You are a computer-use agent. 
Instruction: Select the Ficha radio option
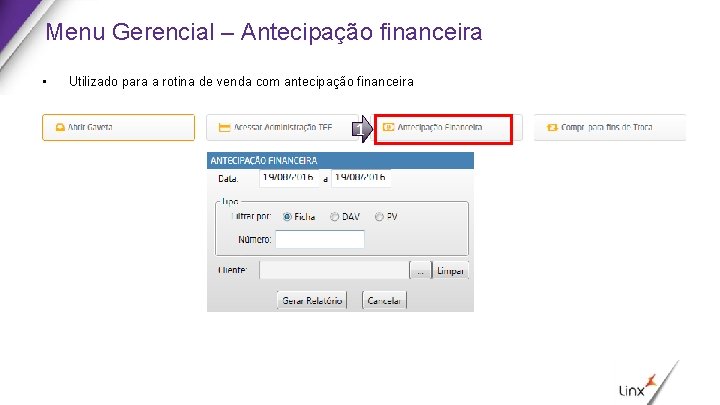[287, 217]
